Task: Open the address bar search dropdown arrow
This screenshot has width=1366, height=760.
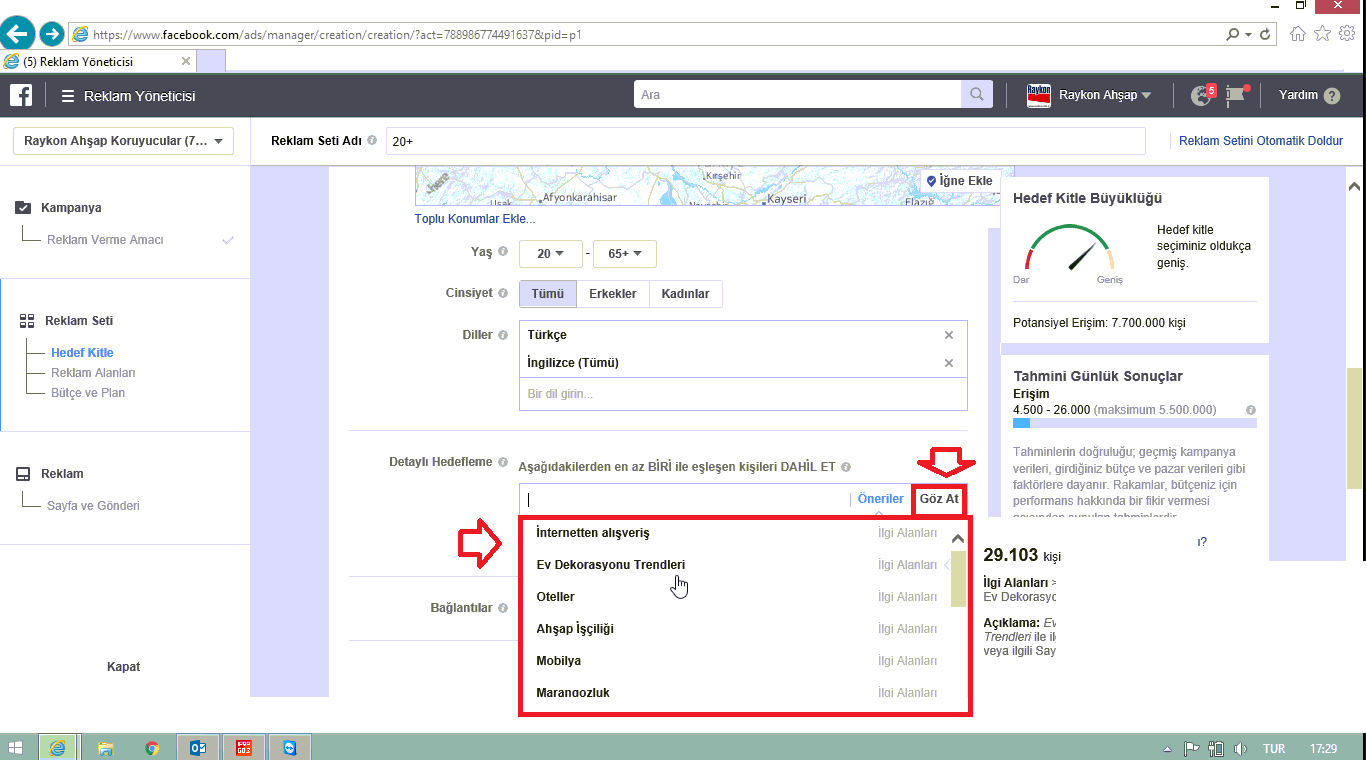Action: [1248, 34]
